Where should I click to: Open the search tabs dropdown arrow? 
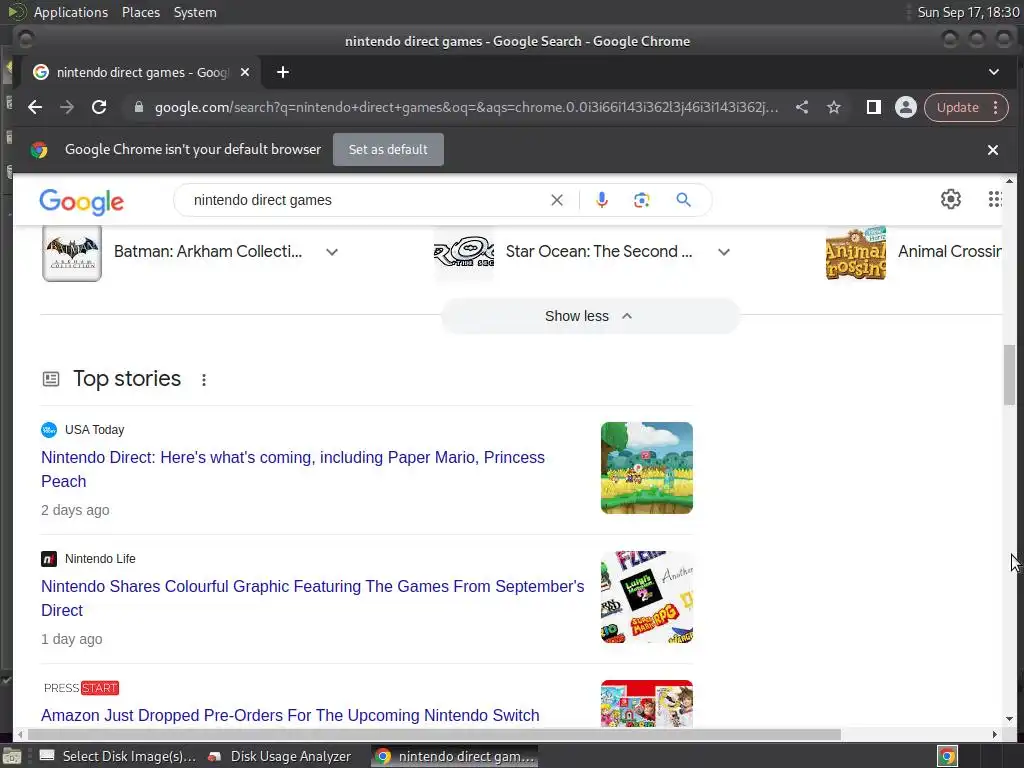tap(993, 72)
